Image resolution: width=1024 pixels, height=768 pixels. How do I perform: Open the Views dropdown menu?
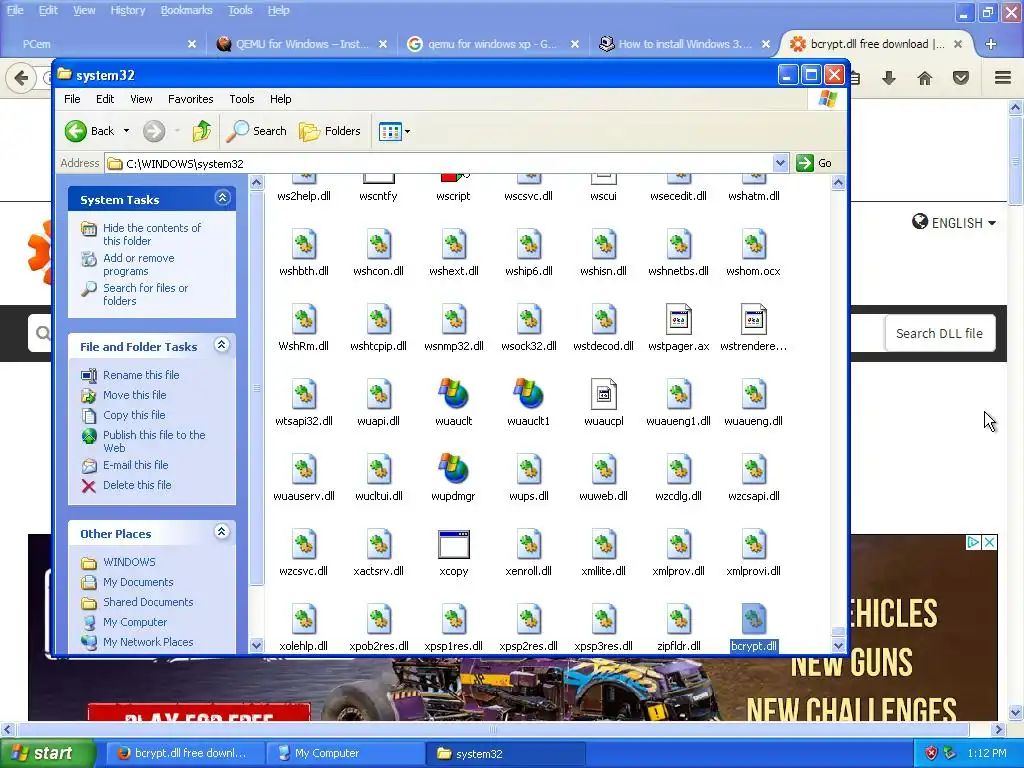click(394, 131)
